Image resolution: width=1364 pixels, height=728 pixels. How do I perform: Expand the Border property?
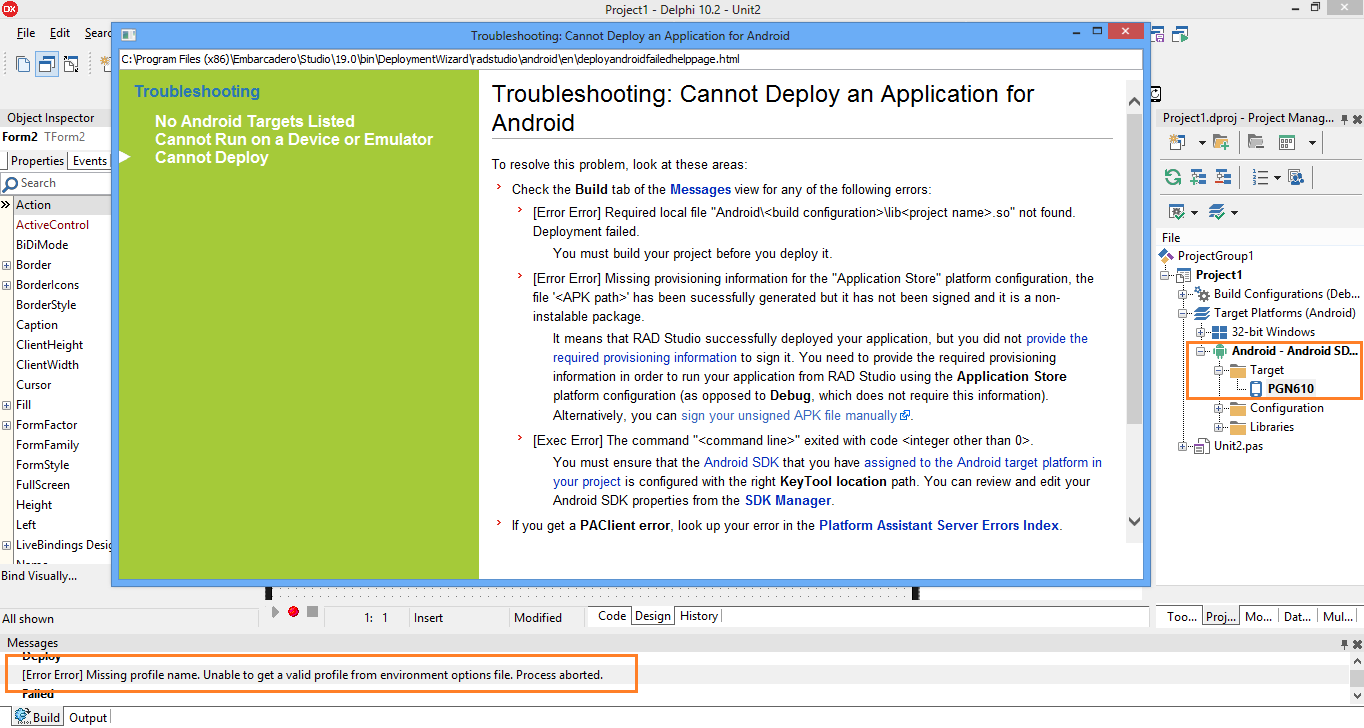pyautogui.click(x=7, y=265)
